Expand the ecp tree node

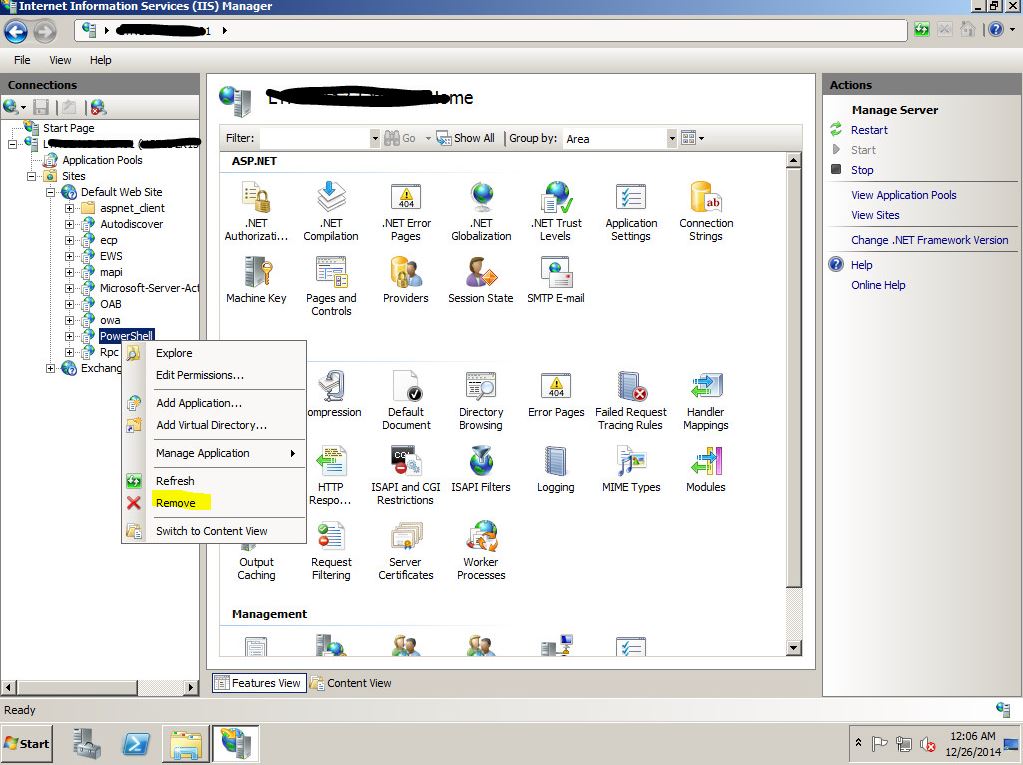tap(69, 240)
